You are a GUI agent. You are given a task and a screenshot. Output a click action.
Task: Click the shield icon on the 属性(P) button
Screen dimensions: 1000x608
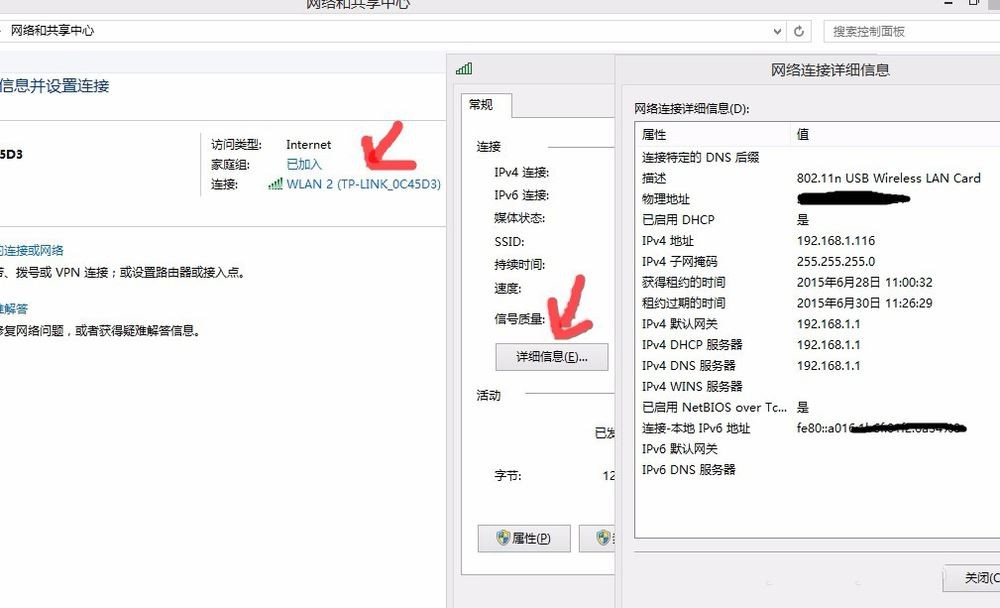[503, 538]
